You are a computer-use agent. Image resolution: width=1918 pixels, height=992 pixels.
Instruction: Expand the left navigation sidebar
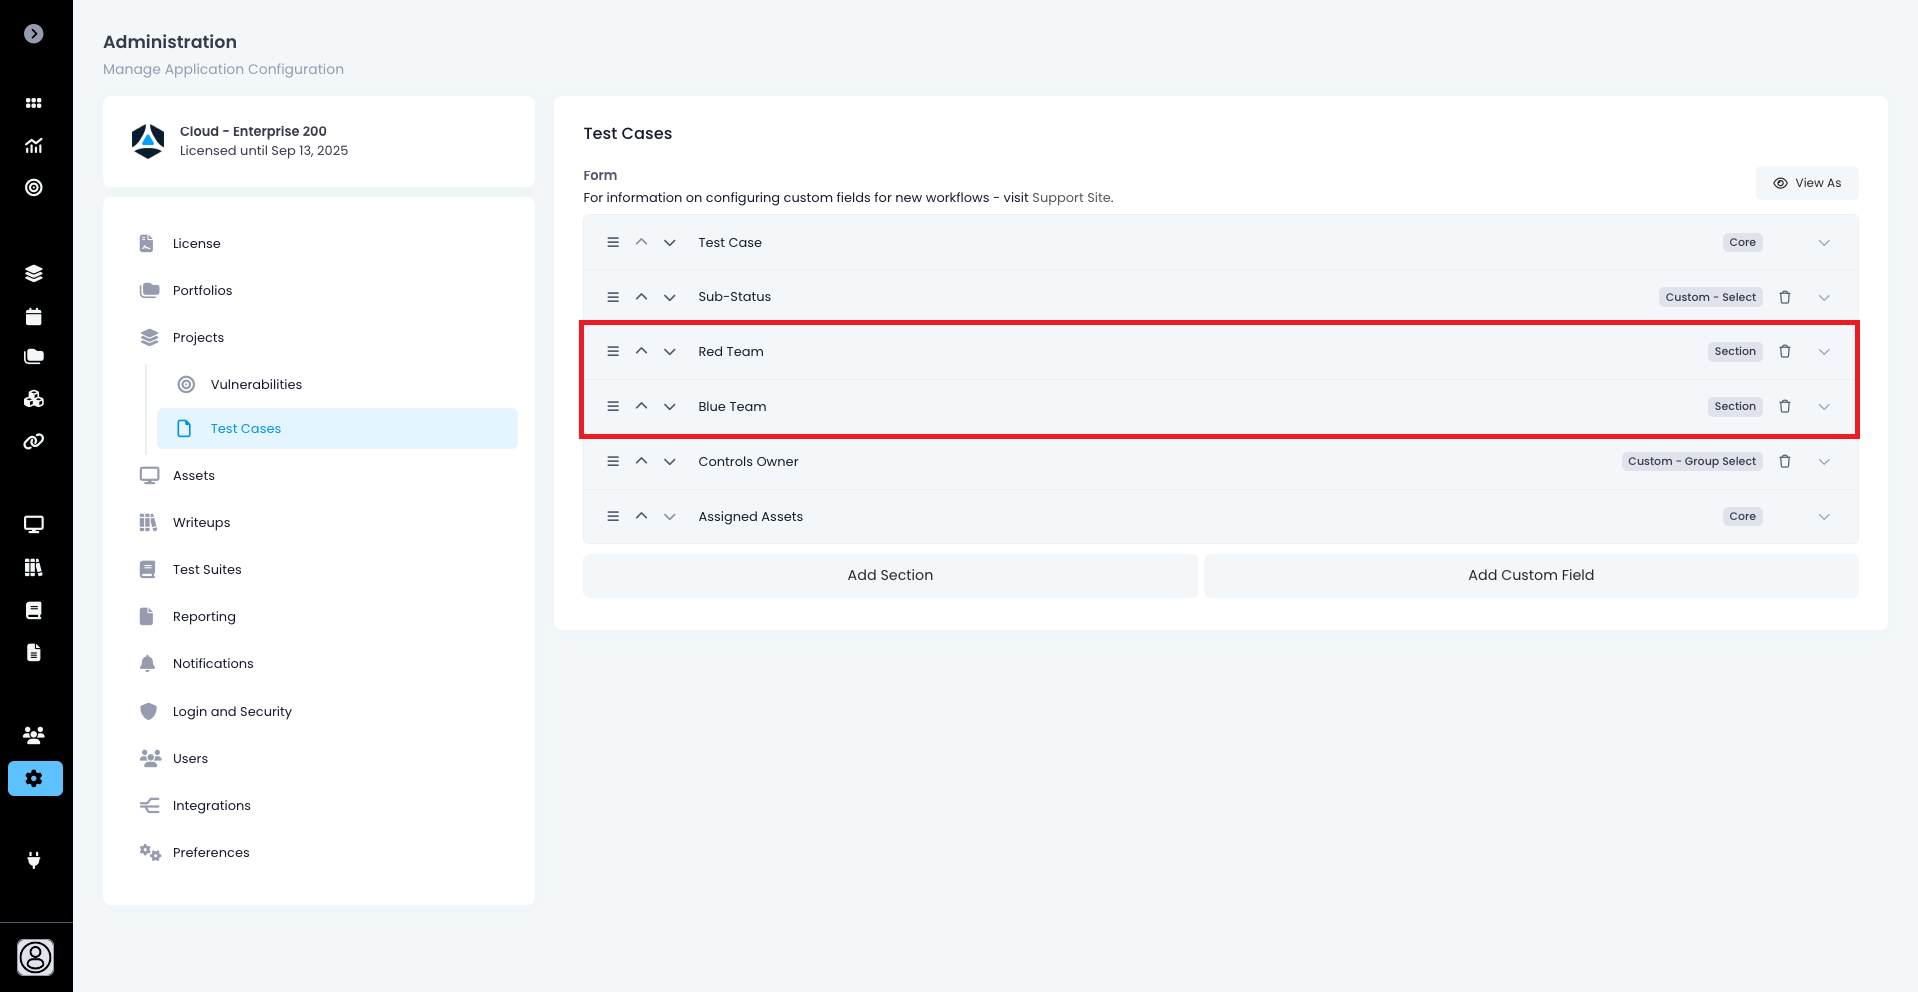click(34, 34)
